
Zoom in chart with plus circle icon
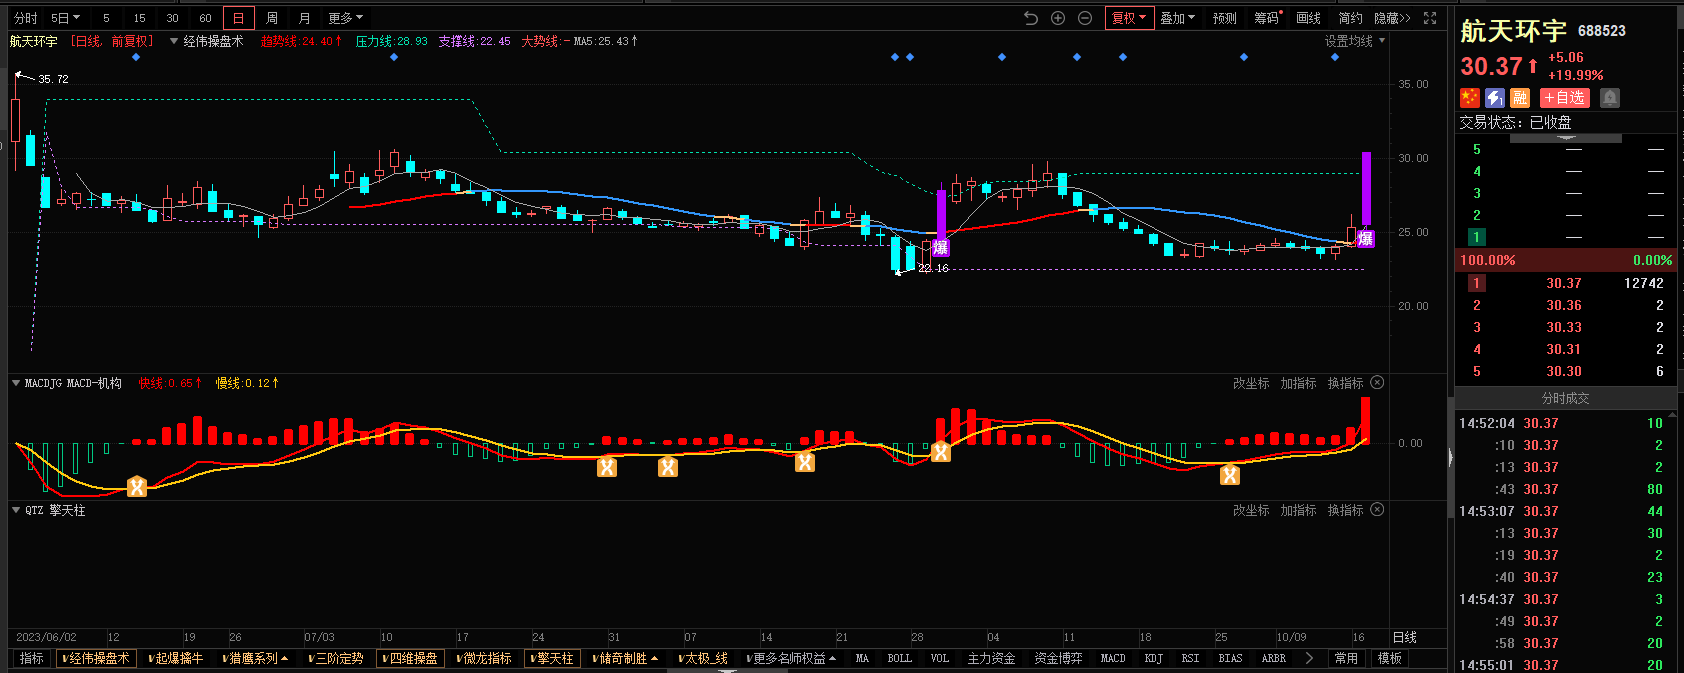click(x=1058, y=18)
